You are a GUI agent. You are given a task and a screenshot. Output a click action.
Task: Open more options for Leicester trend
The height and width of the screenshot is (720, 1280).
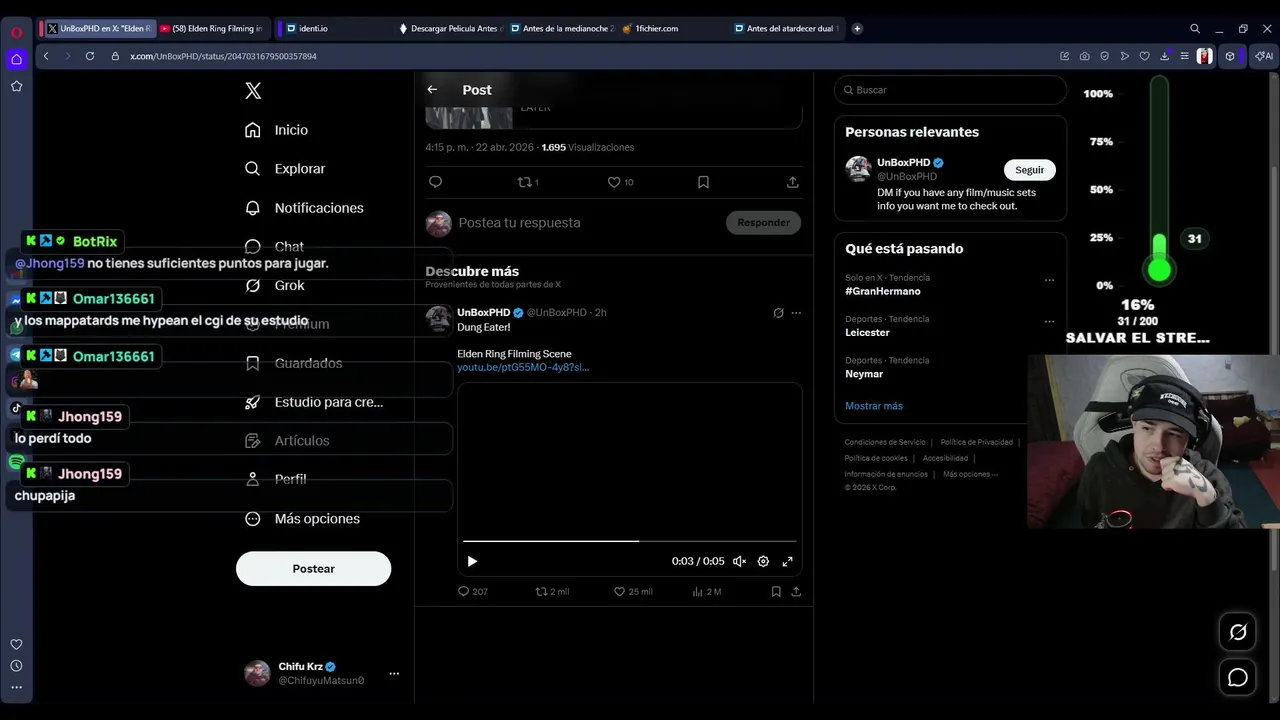tap(1049, 322)
